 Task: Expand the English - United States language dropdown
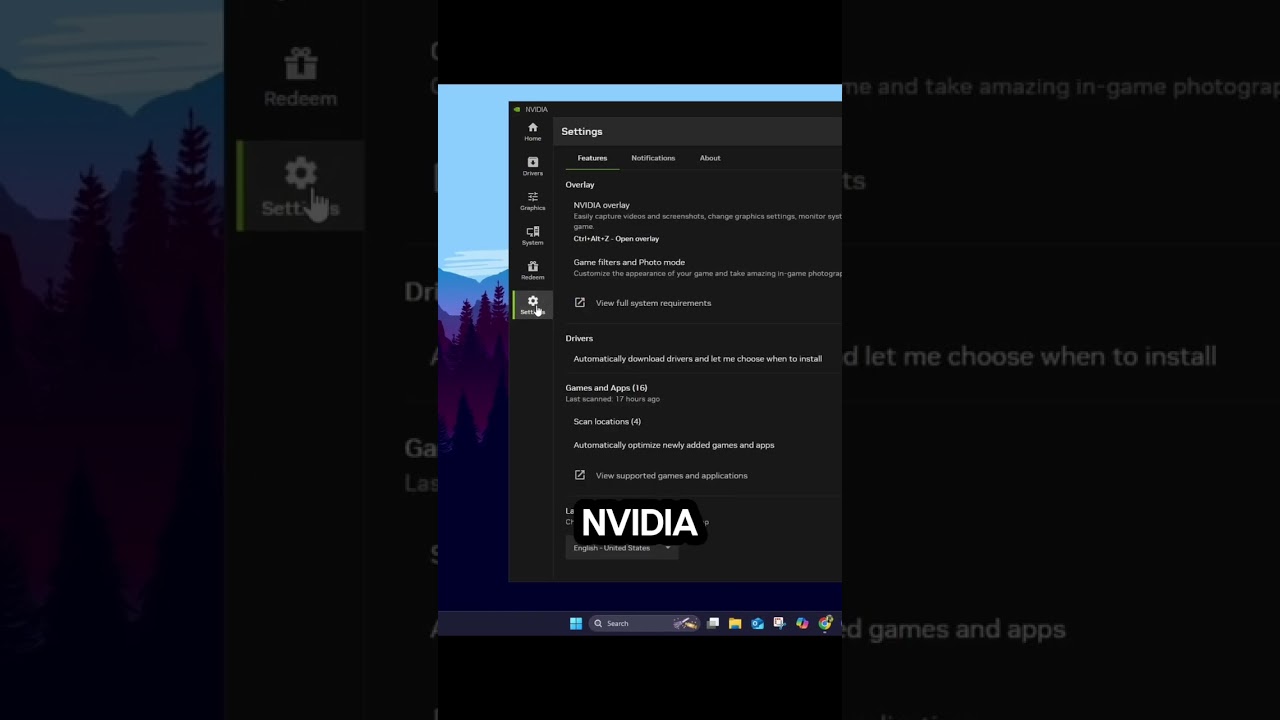622,548
